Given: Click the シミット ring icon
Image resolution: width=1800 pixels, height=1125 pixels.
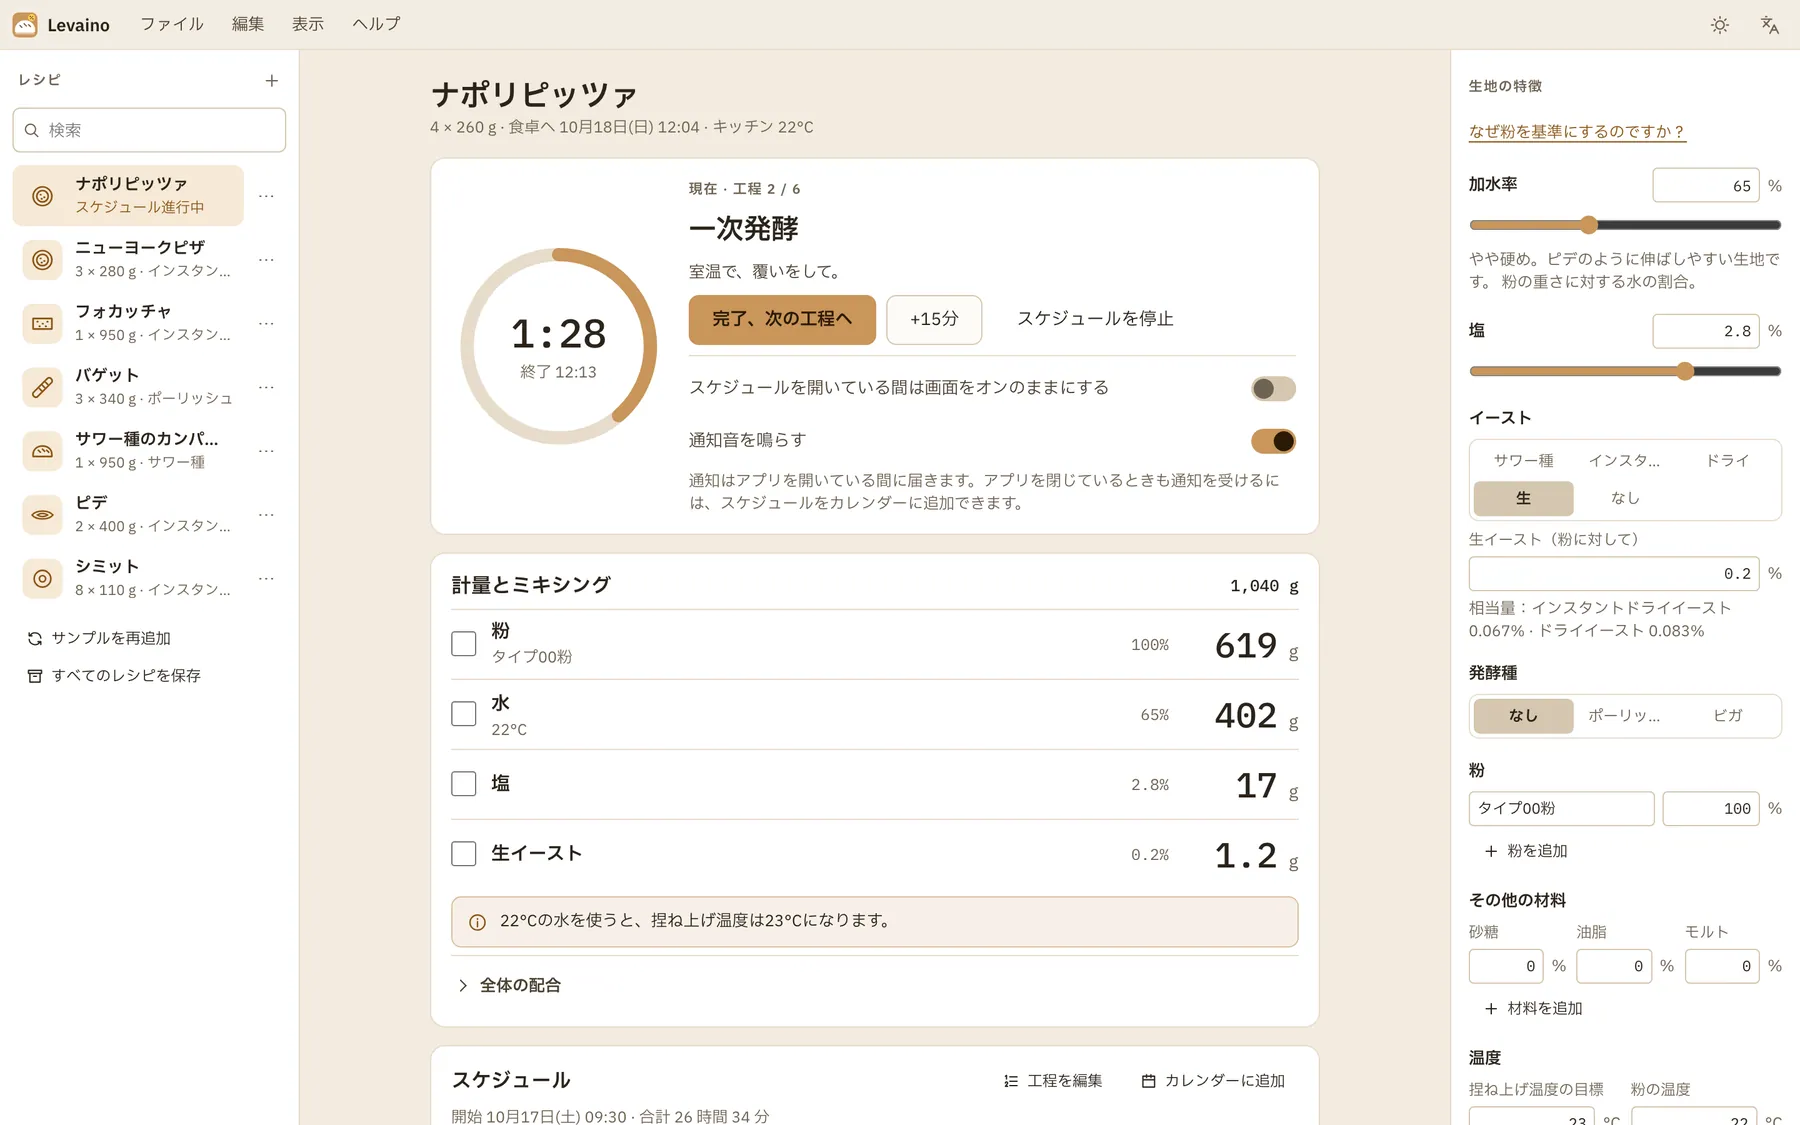Looking at the screenshot, I should tap(42, 579).
